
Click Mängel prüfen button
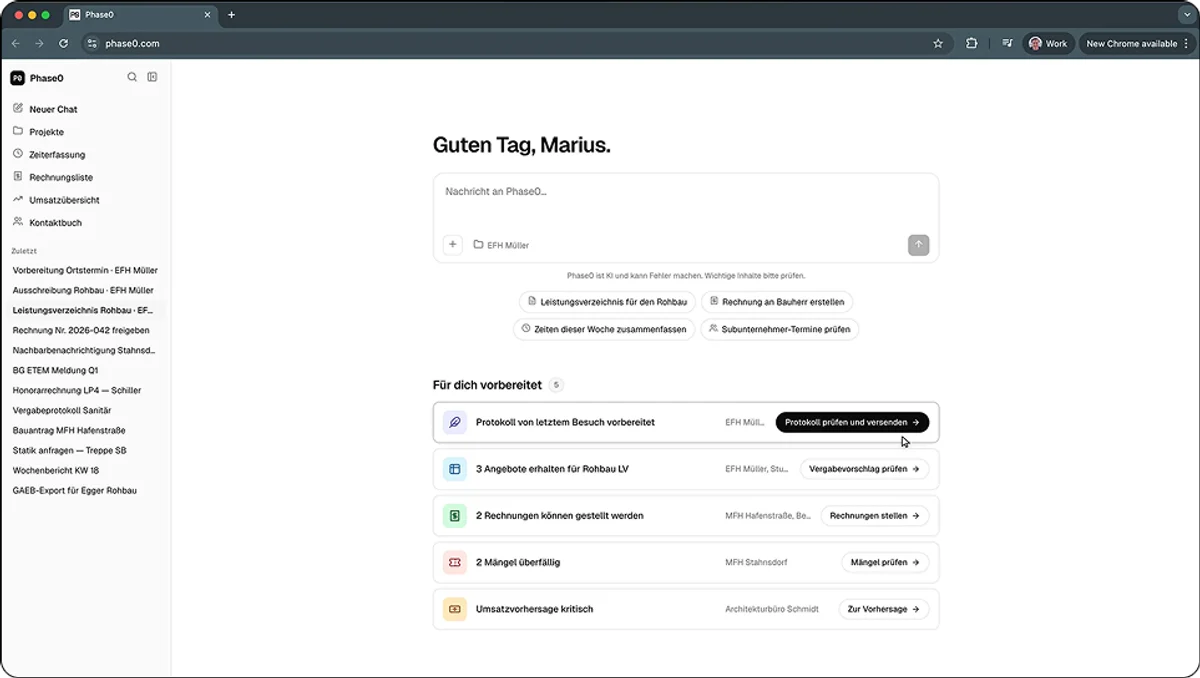click(885, 562)
